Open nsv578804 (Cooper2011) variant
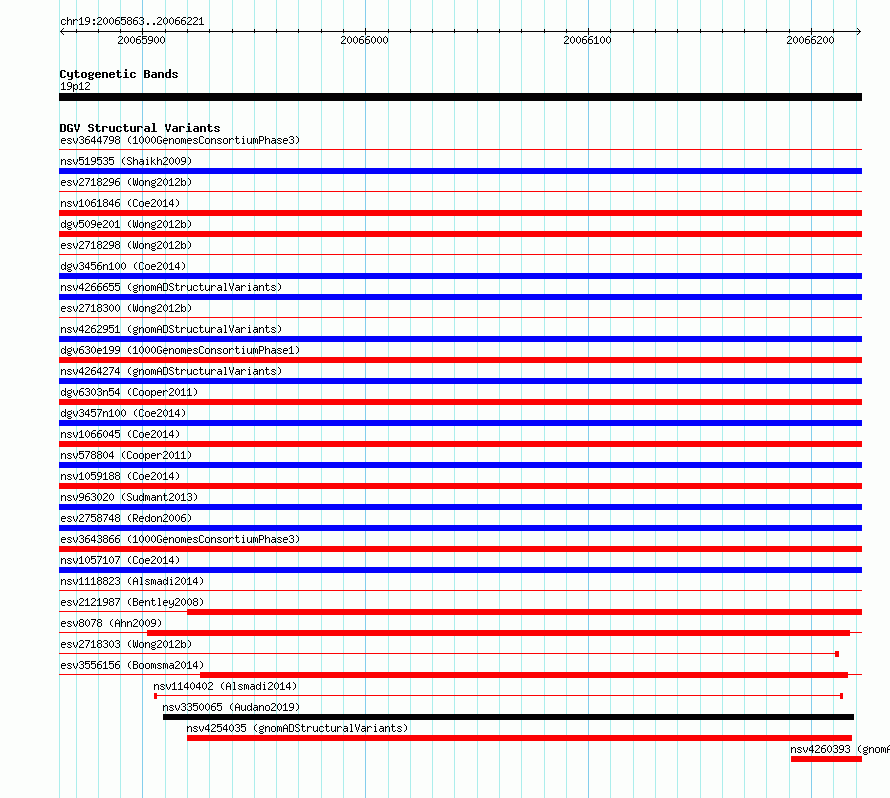The height and width of the screenshot is (798, 890). 126,455
